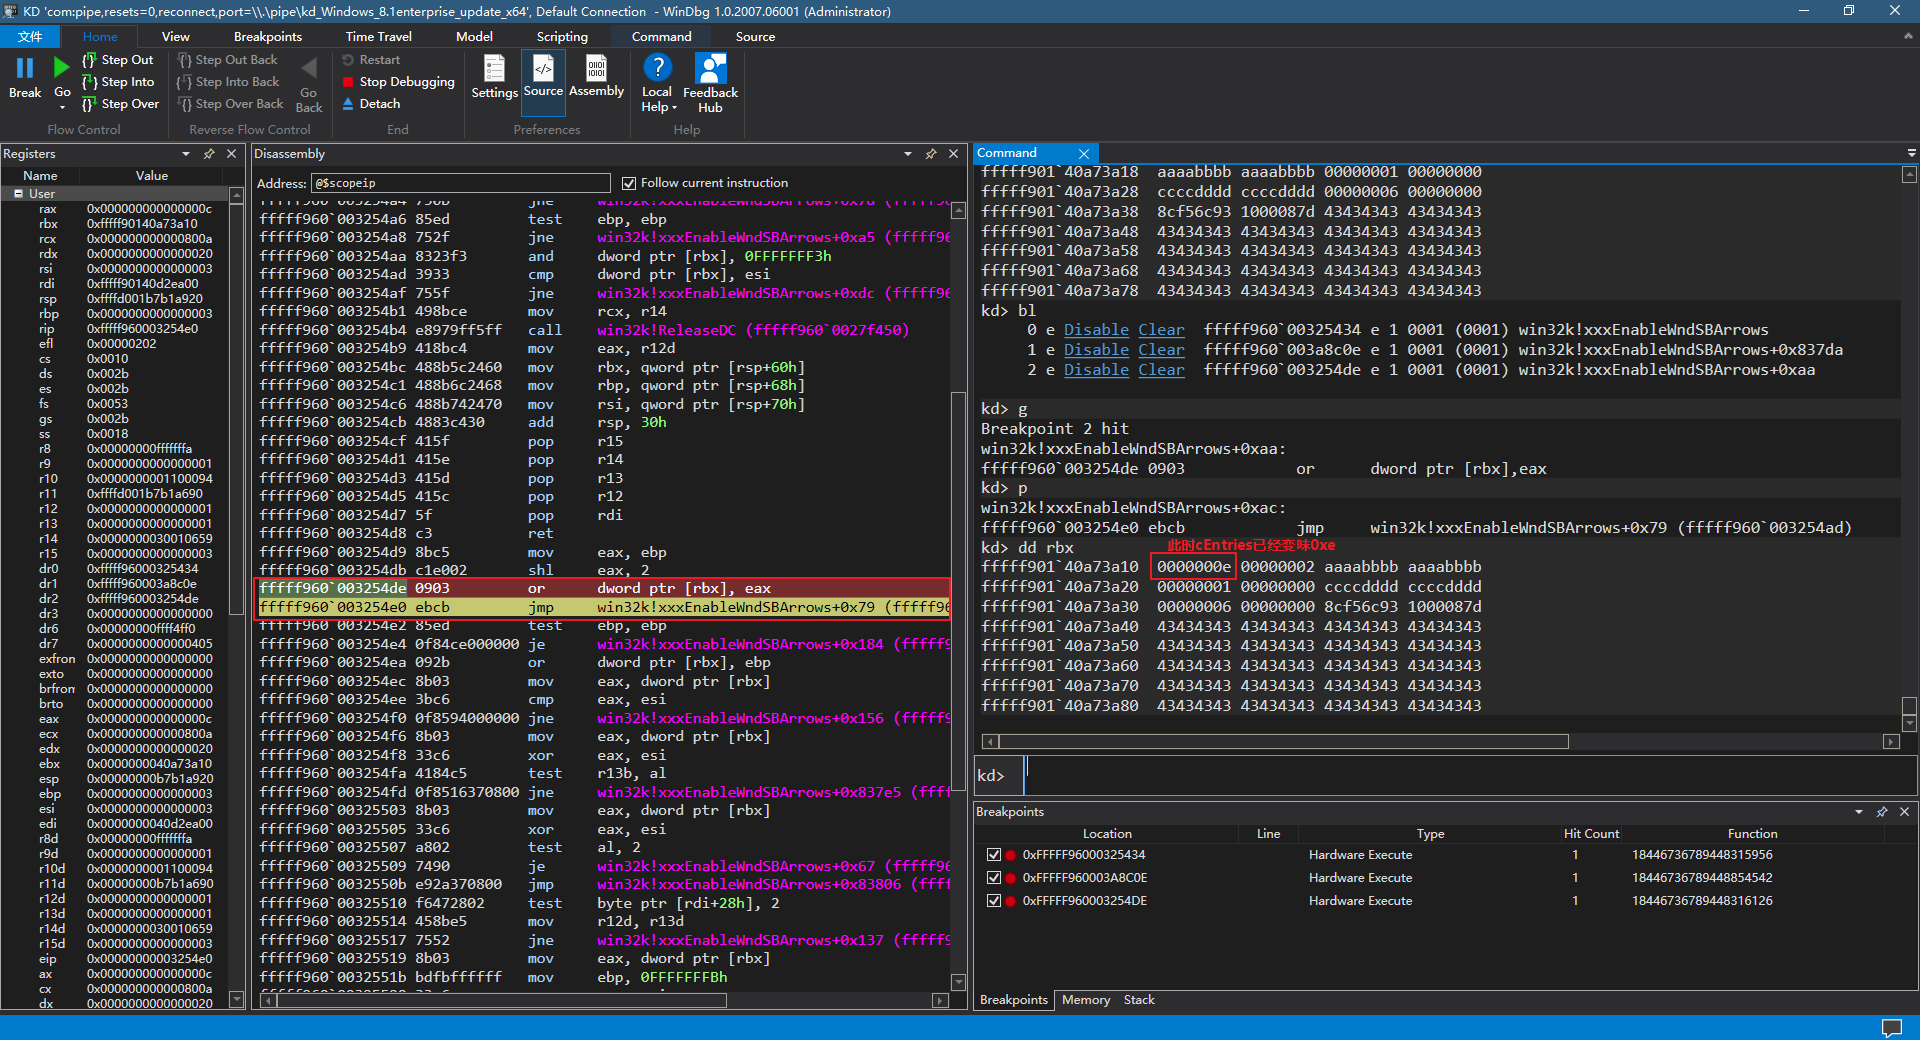Switch to the Breakpoints ribbon tab
This screenshot has height=1040, width=1920.
tap(267, 37)
